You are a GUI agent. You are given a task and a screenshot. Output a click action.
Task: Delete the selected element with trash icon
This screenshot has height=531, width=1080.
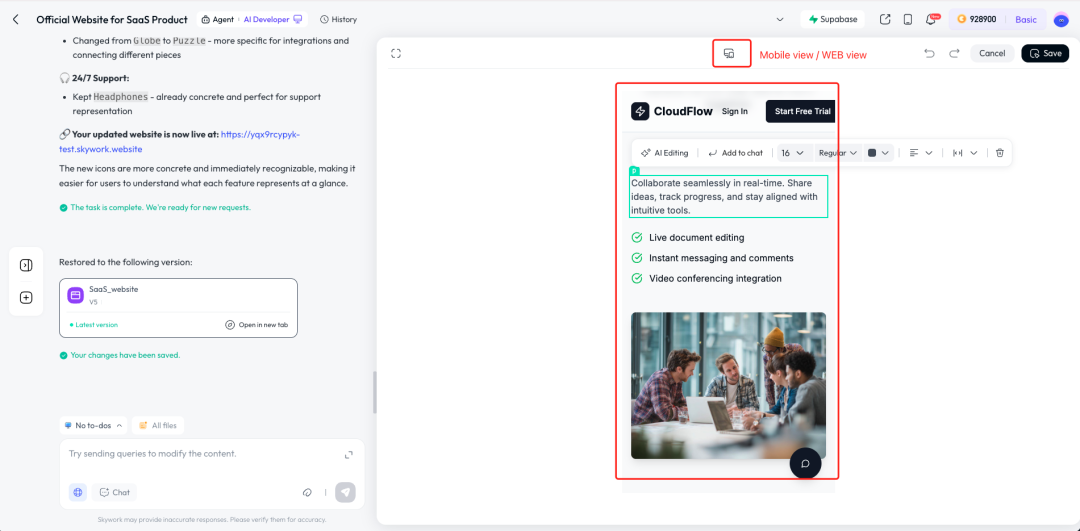(x=1000, y=153)
